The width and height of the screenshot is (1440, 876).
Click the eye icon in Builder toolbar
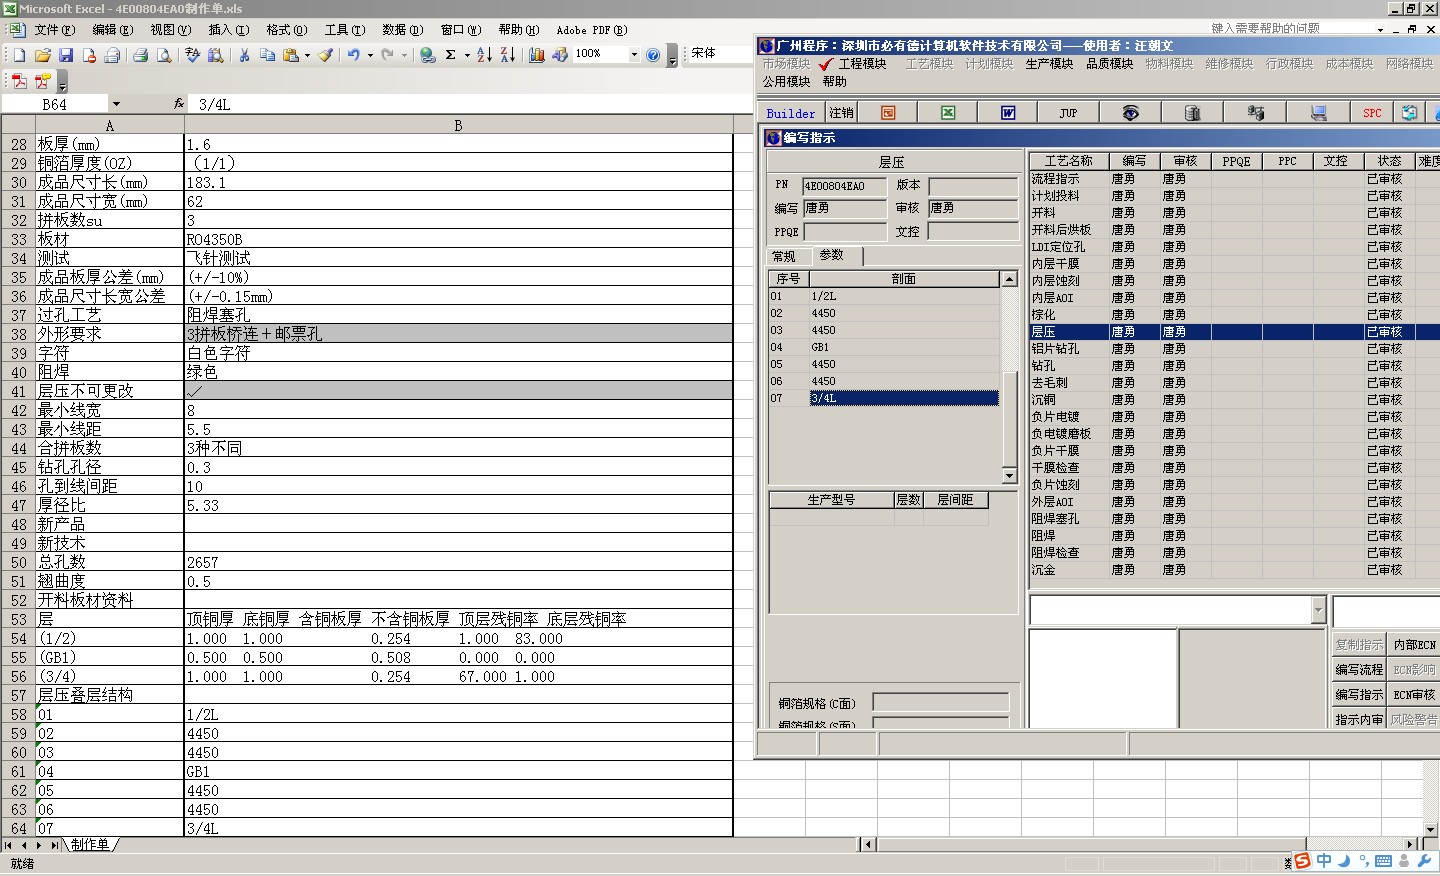coord(1130,113)
